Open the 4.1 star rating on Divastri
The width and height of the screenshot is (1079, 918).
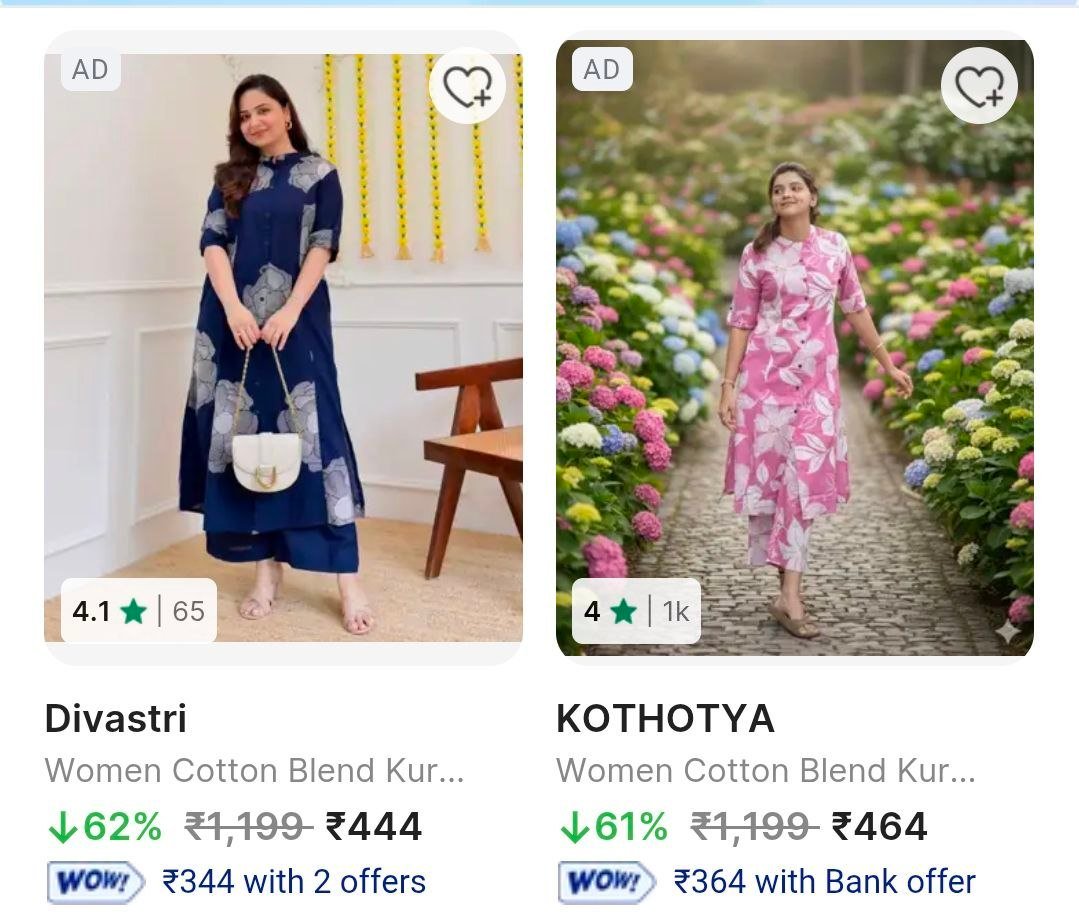pyautogui.click(x=139, y=611)
